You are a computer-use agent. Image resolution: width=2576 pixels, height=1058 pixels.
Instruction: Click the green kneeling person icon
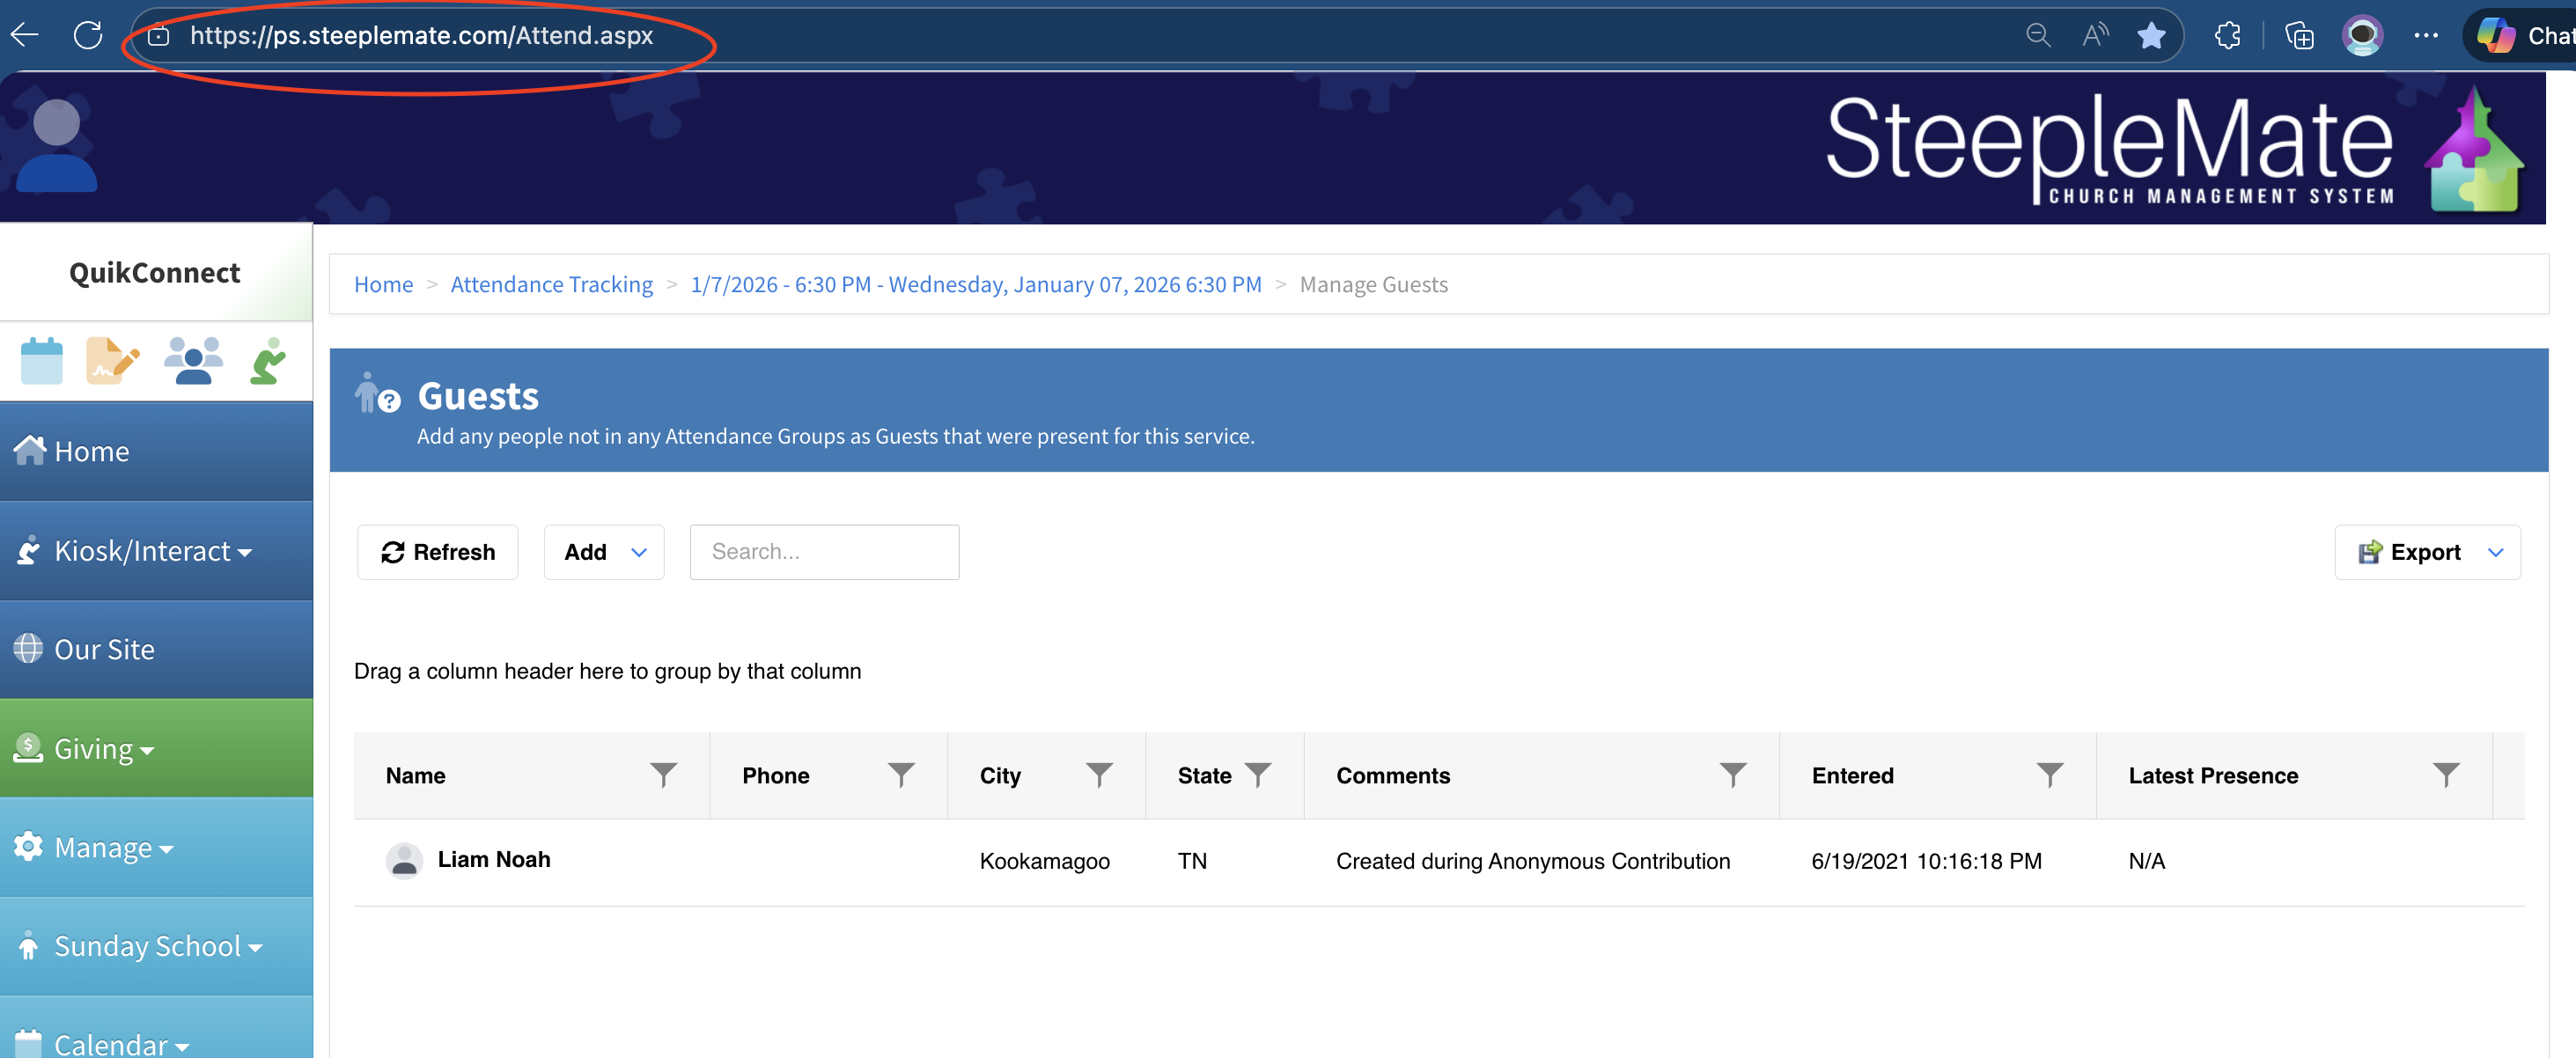[268, 361]
